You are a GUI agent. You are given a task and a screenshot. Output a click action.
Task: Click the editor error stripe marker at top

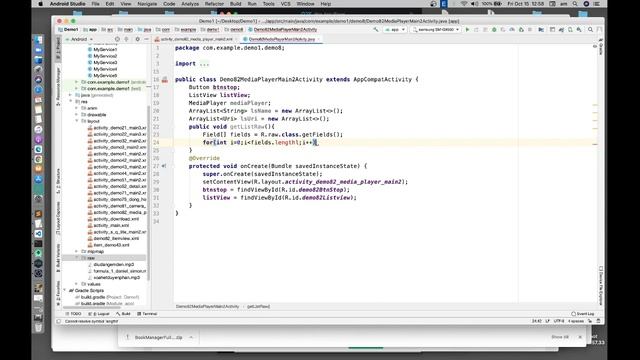tap(595, 46)
